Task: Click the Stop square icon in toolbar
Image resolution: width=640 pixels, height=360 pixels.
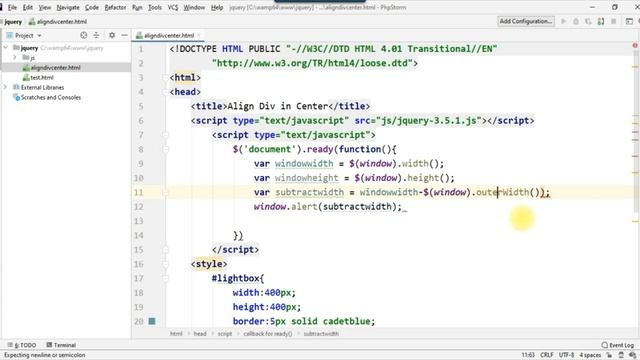Action: point(613,21)
